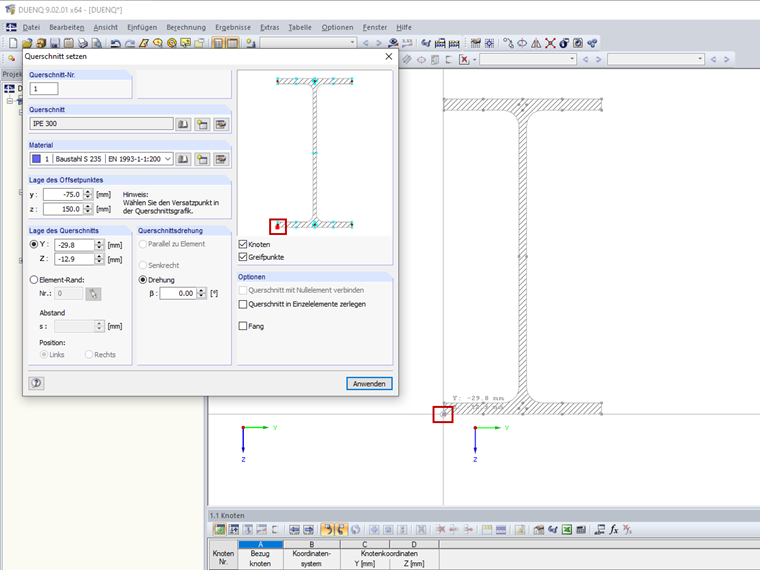
Task: Open the Datei menu
Action: pyautogui.click(x=31, y=27)
